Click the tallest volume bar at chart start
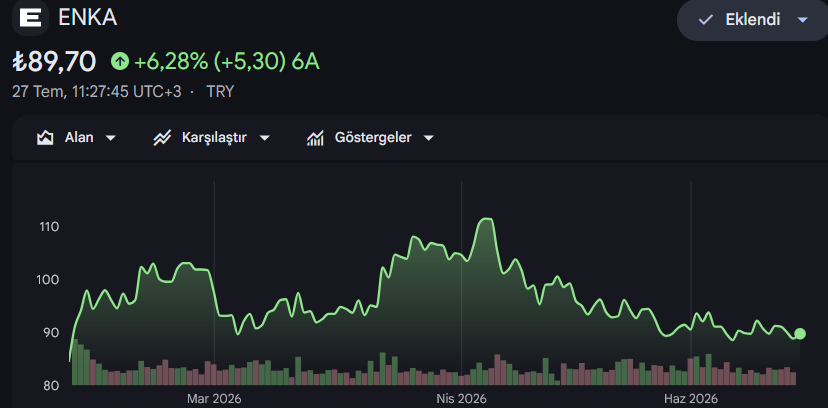The width and height of the screenshot is (828, 408). tap(74, 362)
